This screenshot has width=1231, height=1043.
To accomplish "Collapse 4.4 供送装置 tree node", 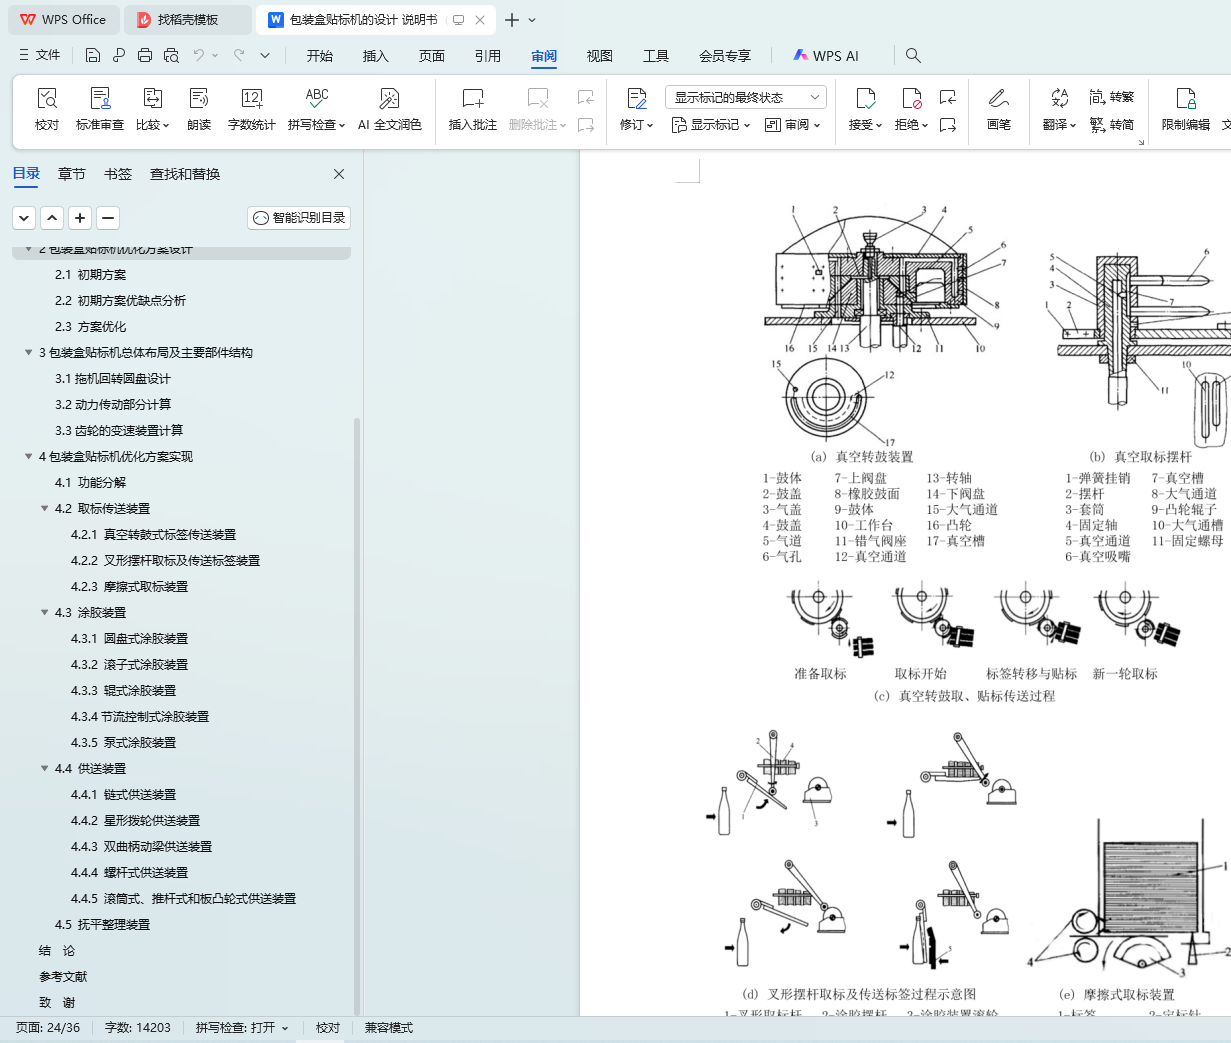I will tap(45, 768).
